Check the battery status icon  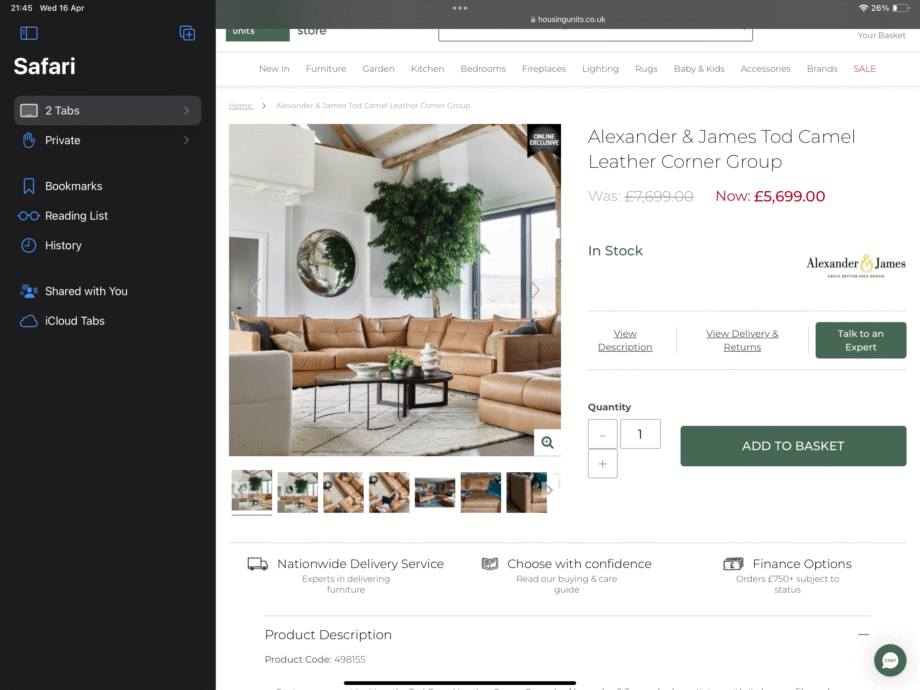coord(899,8)
